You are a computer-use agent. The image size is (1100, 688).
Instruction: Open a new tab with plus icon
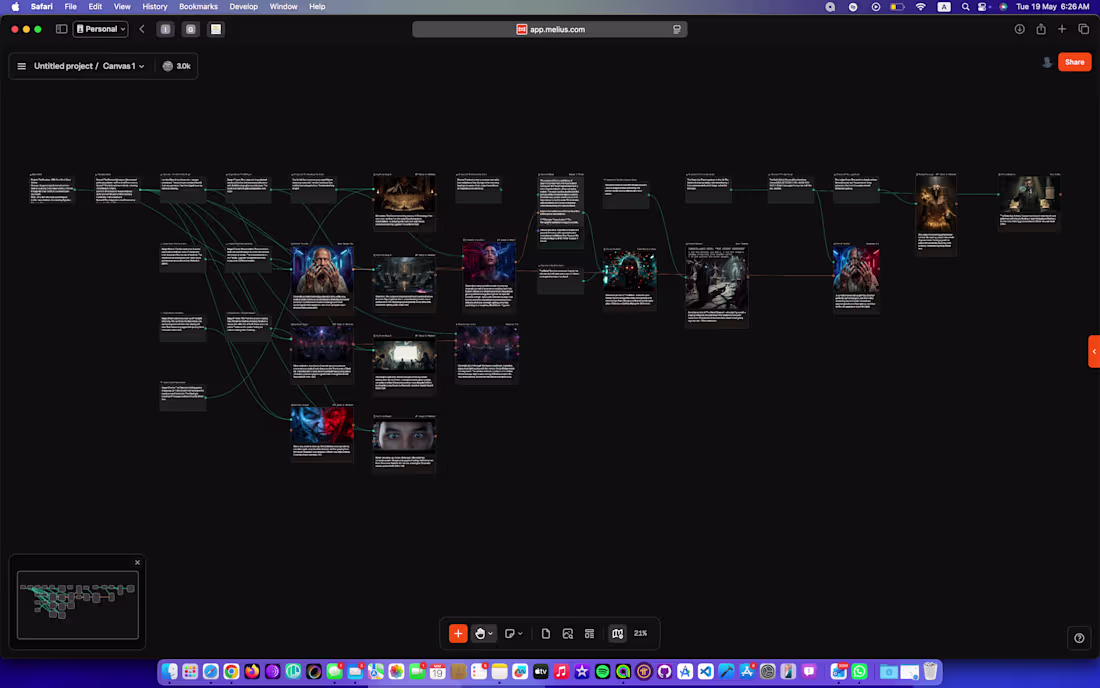click(x=1062, y=29)
